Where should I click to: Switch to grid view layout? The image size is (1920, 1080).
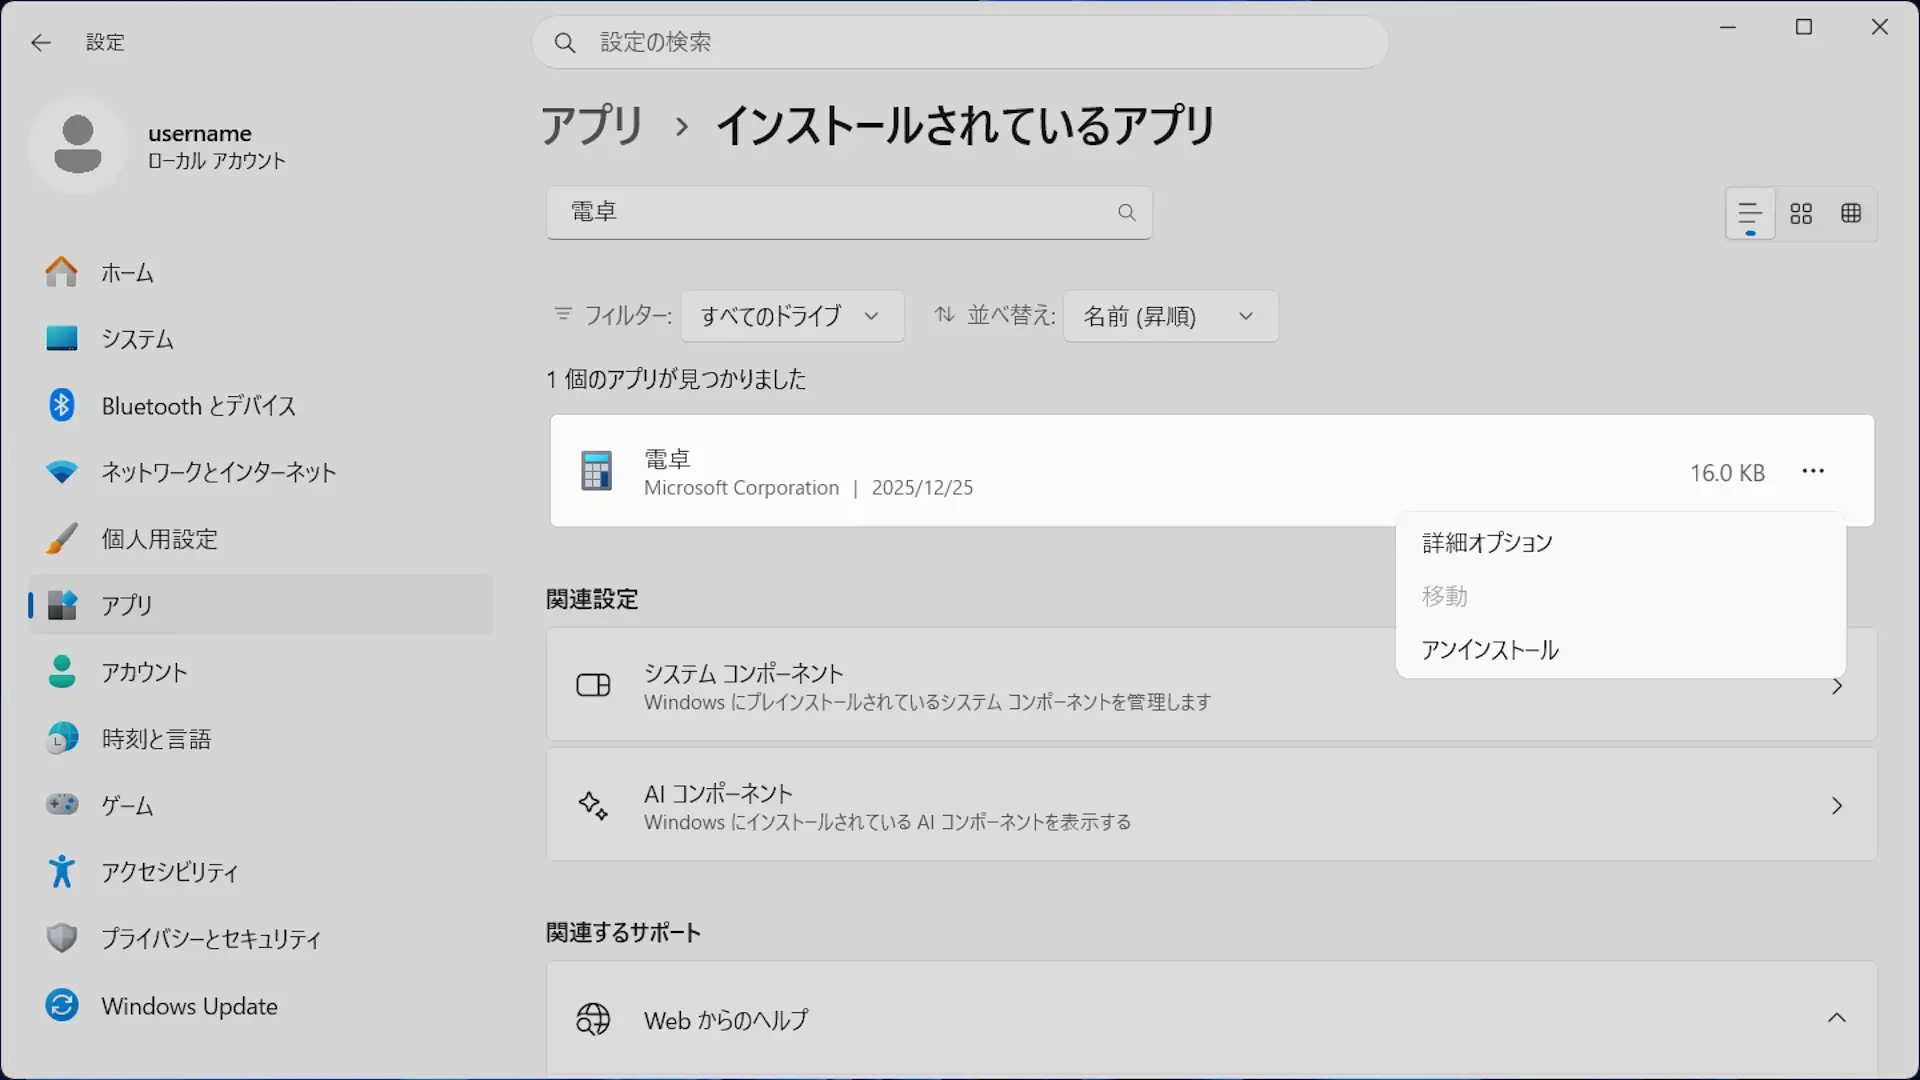[x=1801, y=213]
